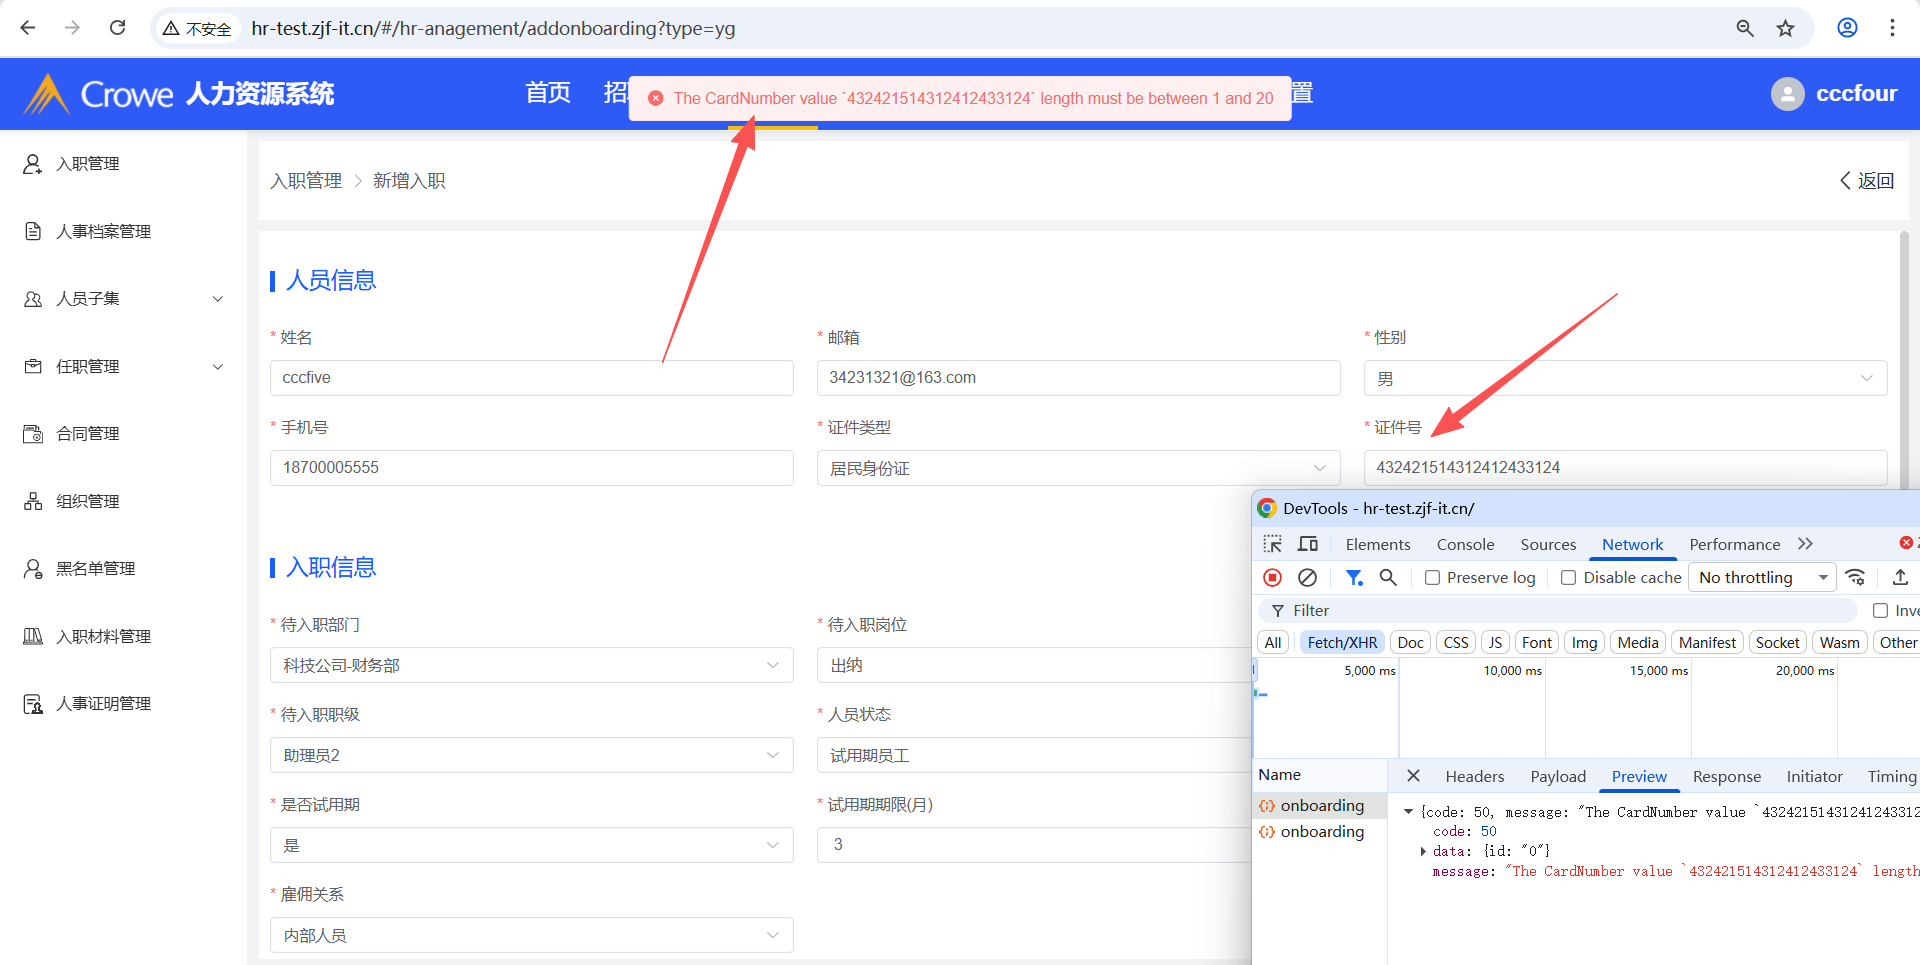Click into the 证件号 input field
Screen dimensions: 1920x965
click(1624, 468)
